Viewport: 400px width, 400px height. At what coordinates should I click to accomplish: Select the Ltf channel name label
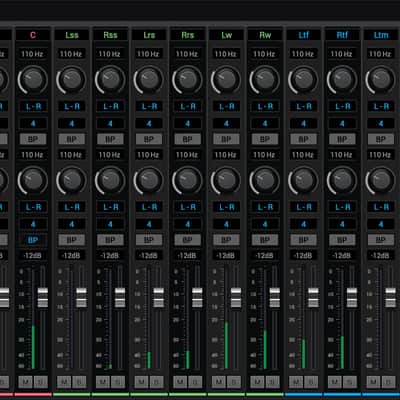pos(304,35)
